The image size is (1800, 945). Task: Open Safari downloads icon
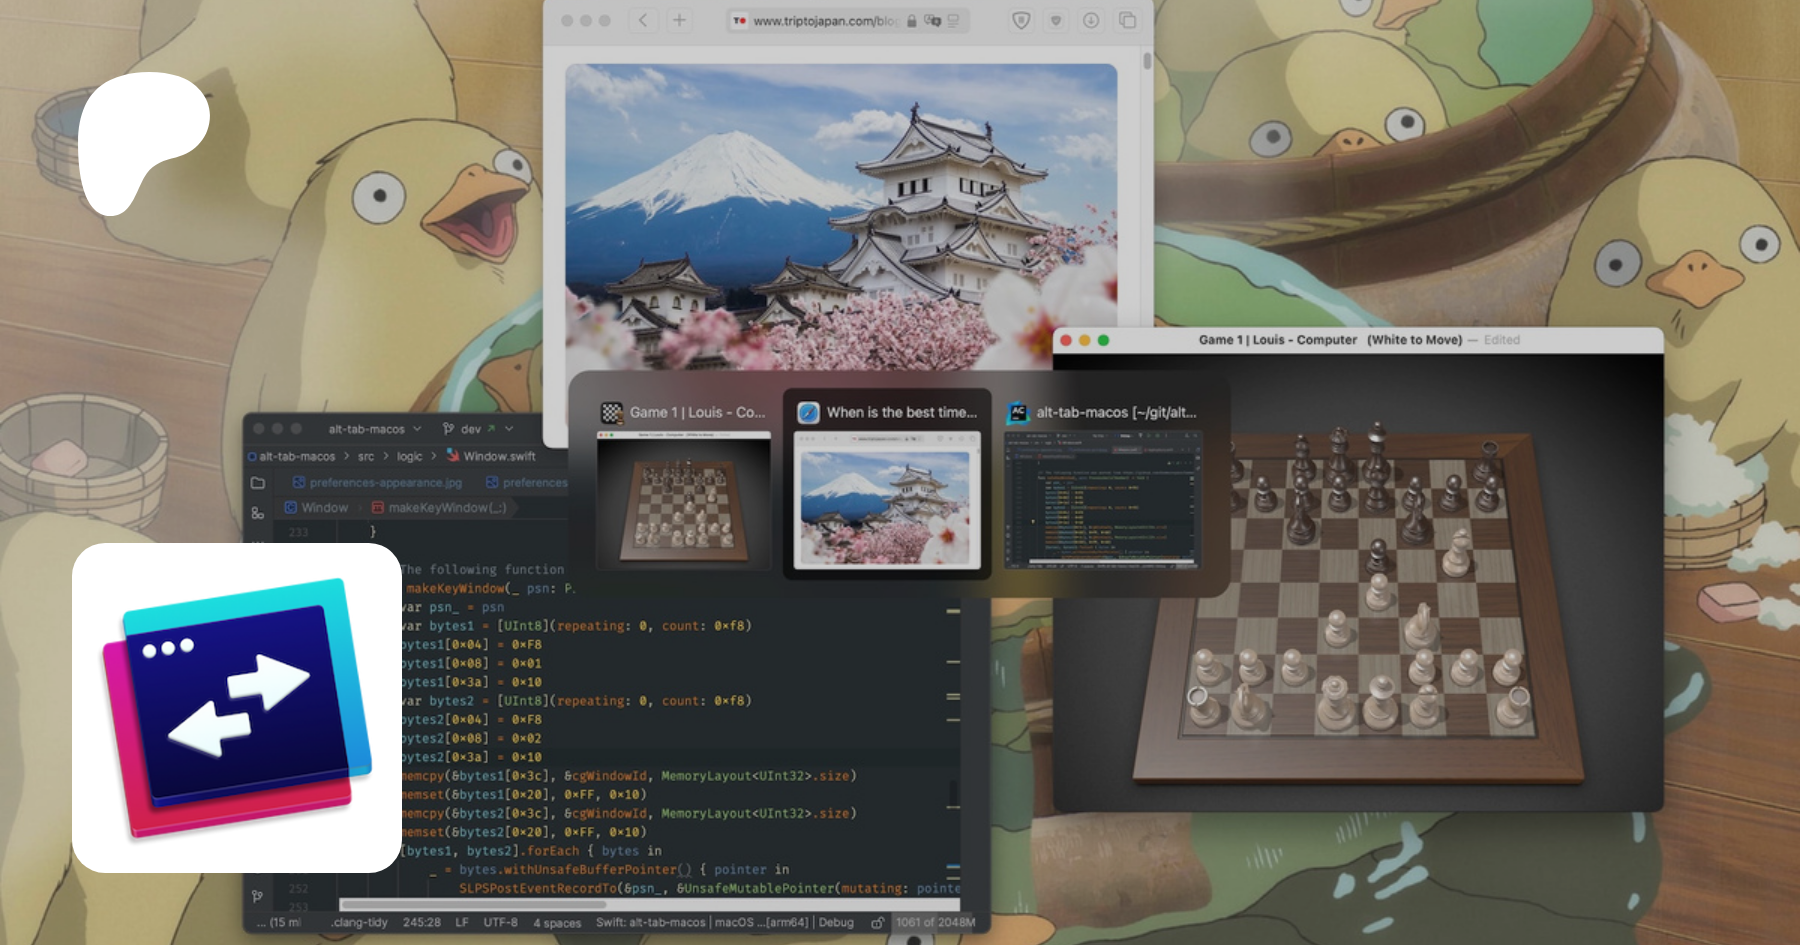(1091, 20)
